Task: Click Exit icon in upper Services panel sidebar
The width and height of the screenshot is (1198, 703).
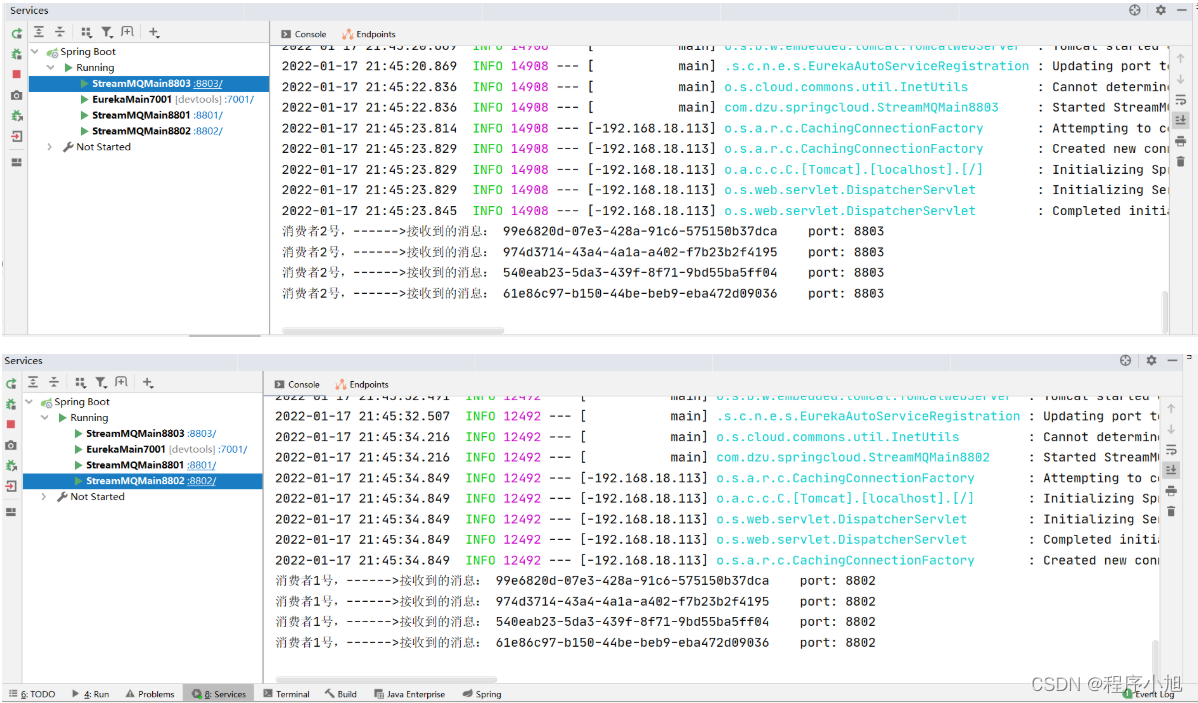Action: point(16,136)
